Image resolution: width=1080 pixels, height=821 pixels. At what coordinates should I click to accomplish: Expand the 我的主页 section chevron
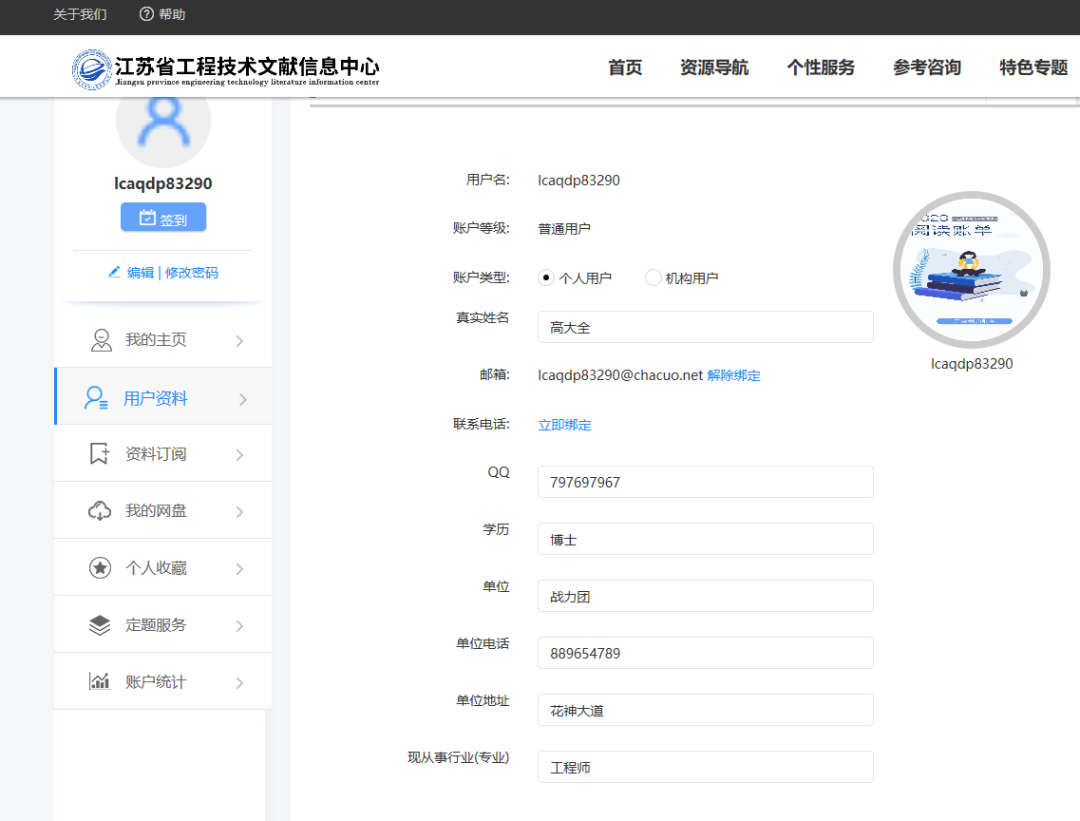pyautogui.click(x=239, y=339)
